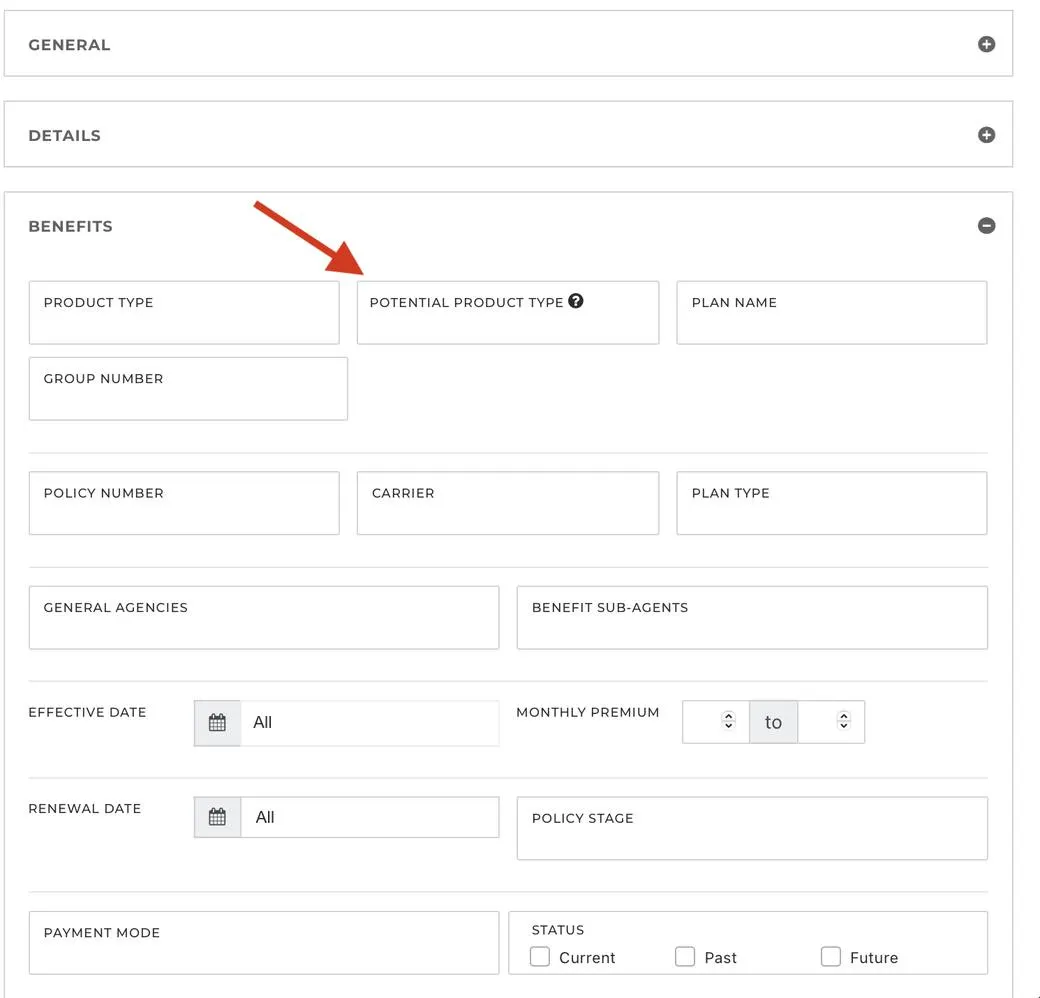Expand the General section plus icon

point(986,44)
